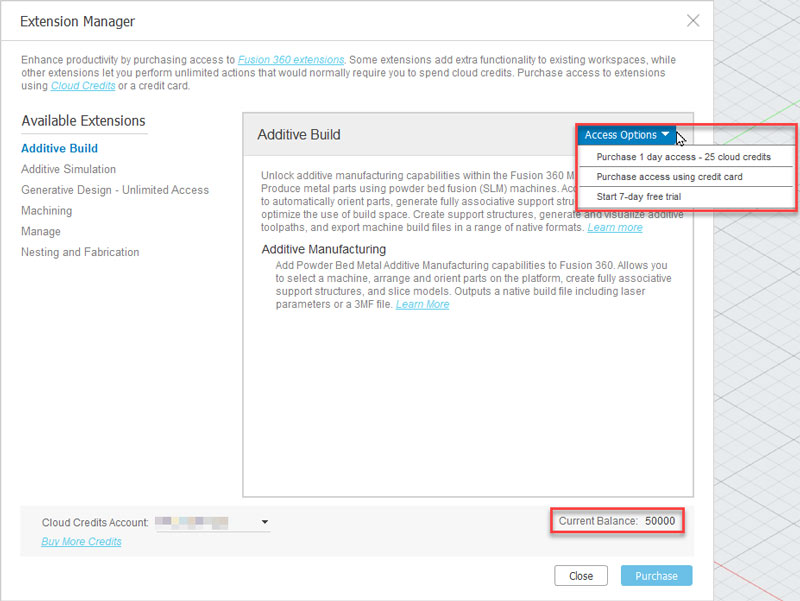800x601 pixels.
Task: Open Generative Design - Unlimited Access
Action: click(118, 189)
